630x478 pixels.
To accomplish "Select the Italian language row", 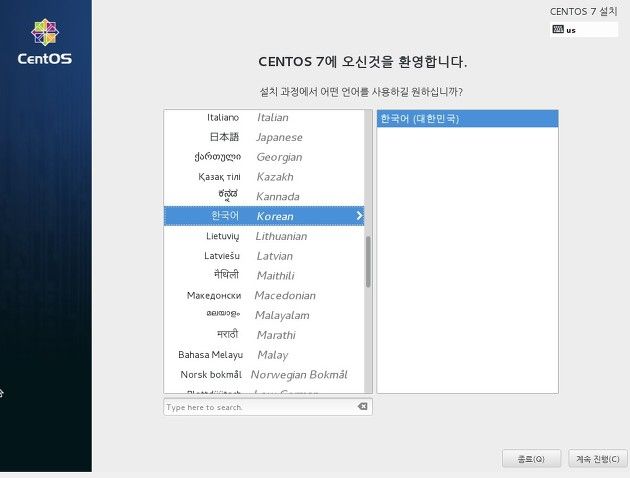I will [x=264, y=117].
